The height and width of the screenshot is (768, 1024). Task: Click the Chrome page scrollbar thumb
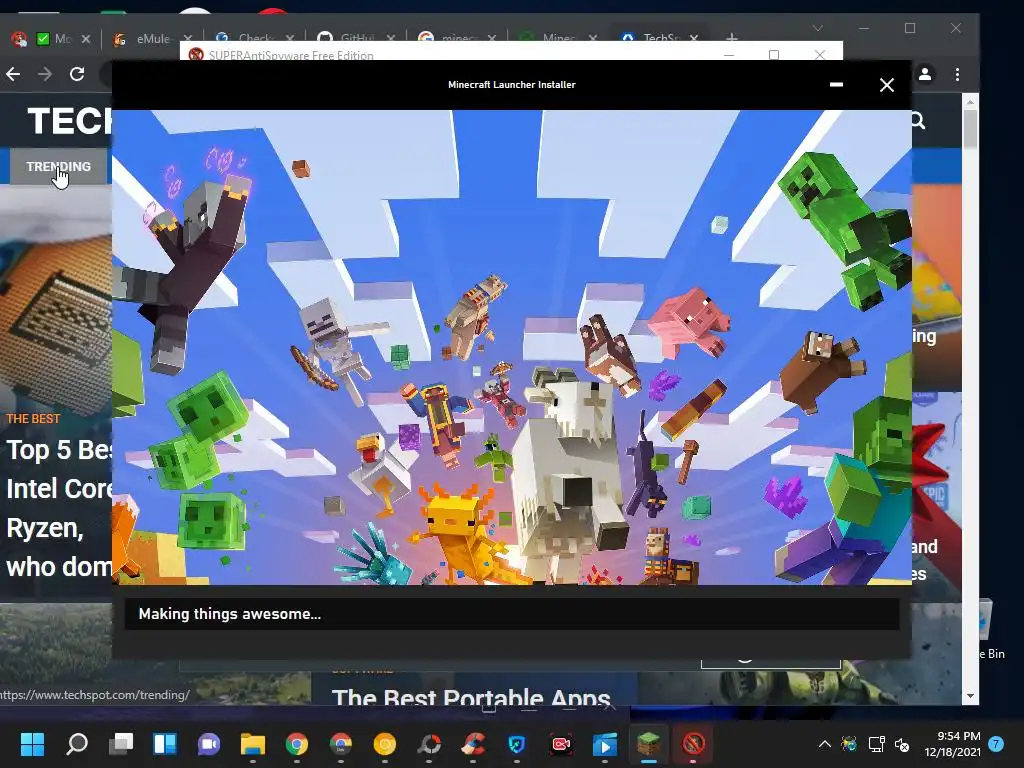pos(970,128)
